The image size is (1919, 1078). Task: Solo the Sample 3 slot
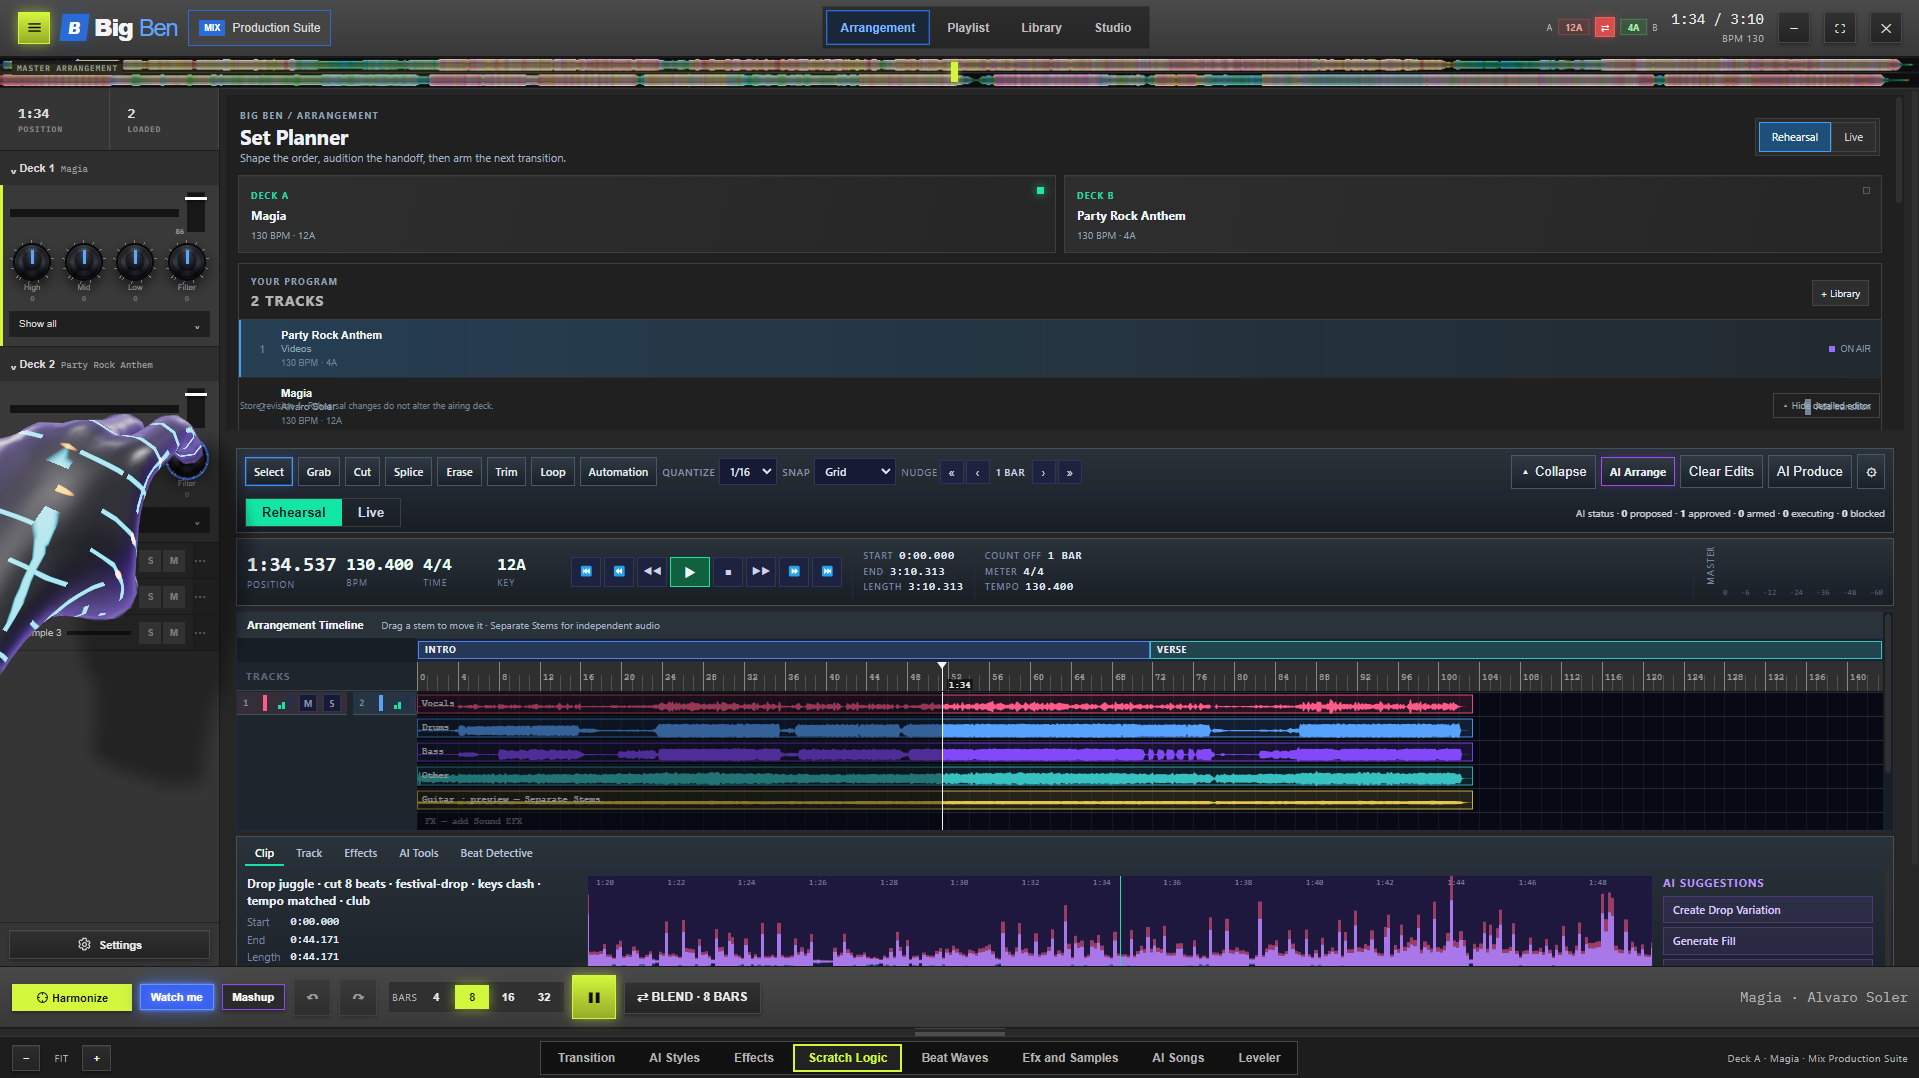point(151,632)
